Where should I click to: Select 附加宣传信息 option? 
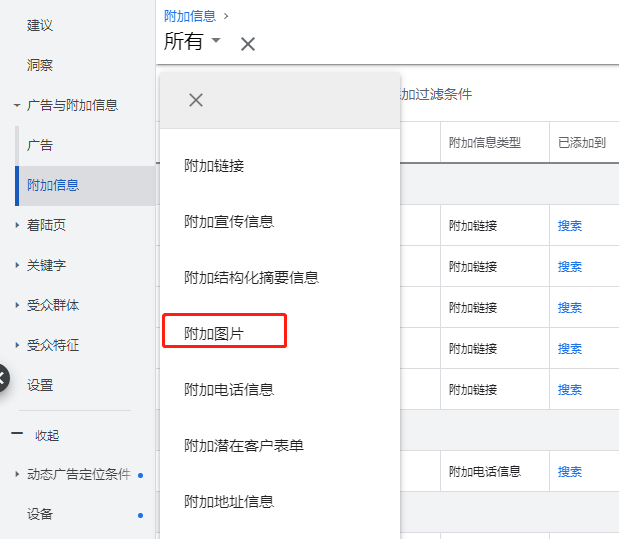229,222
